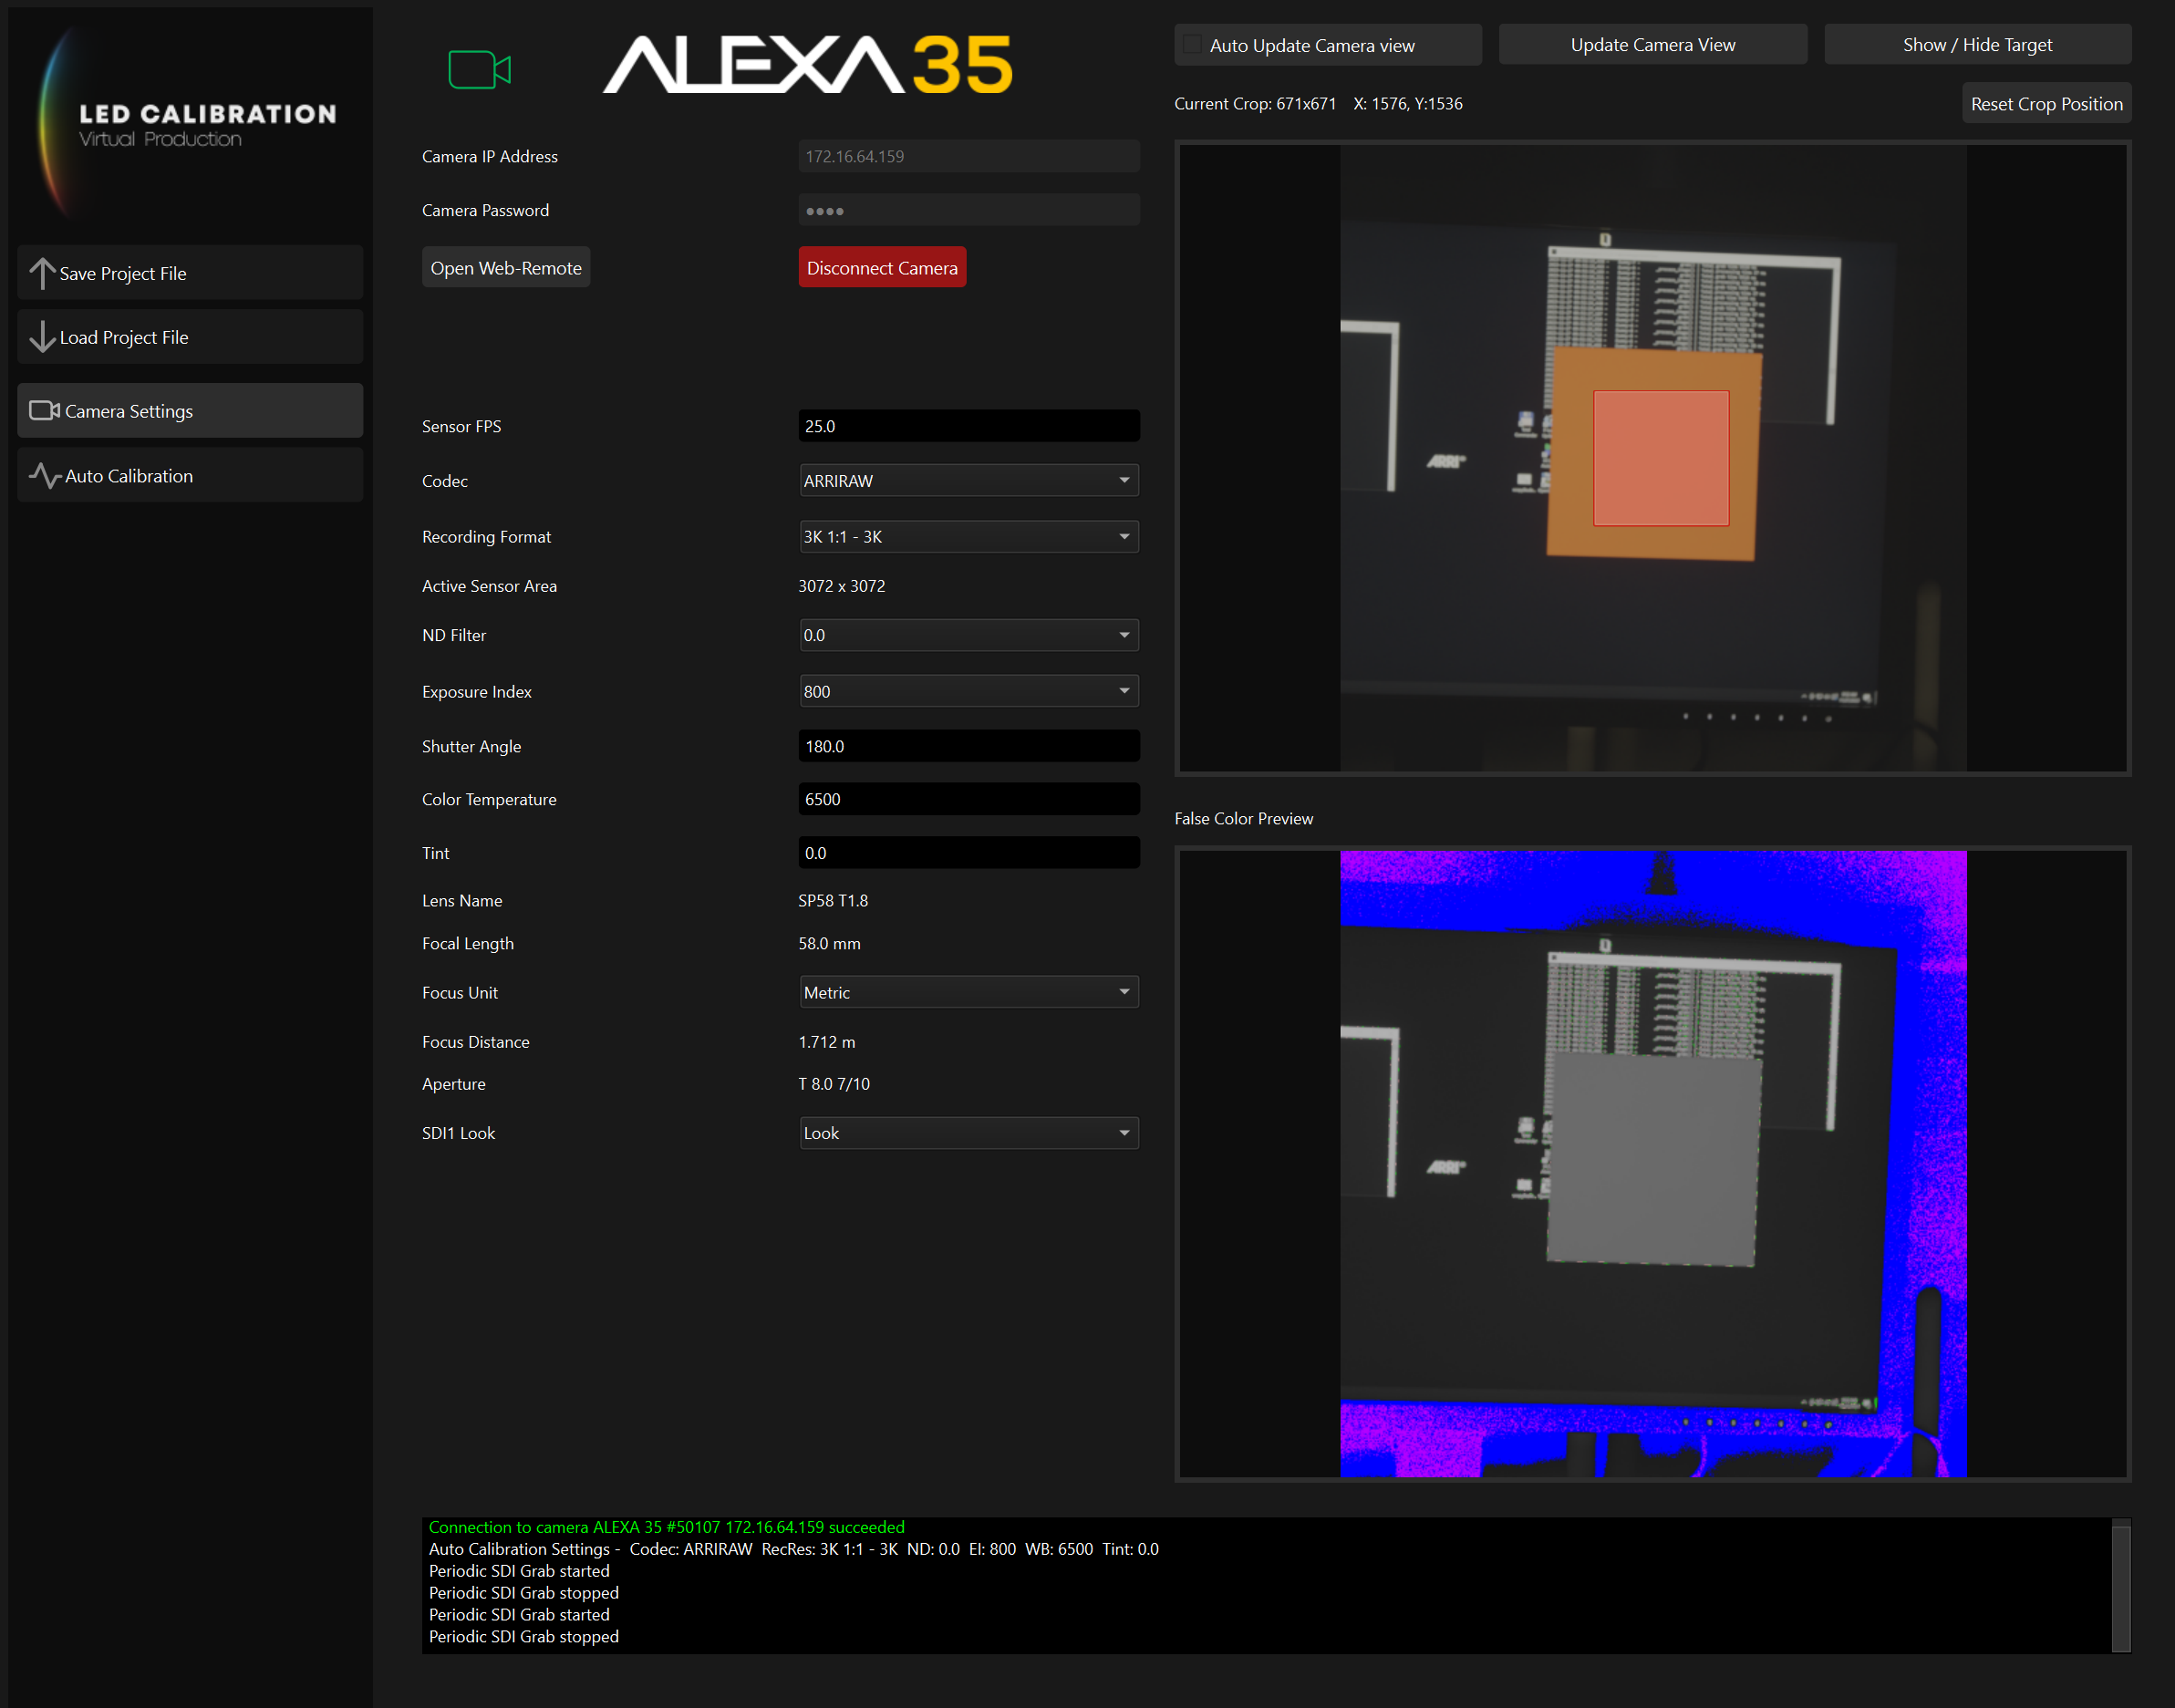Click the ALEXA 35 logo
Screen dimensions: 2175x1708
tap(807, 66)
